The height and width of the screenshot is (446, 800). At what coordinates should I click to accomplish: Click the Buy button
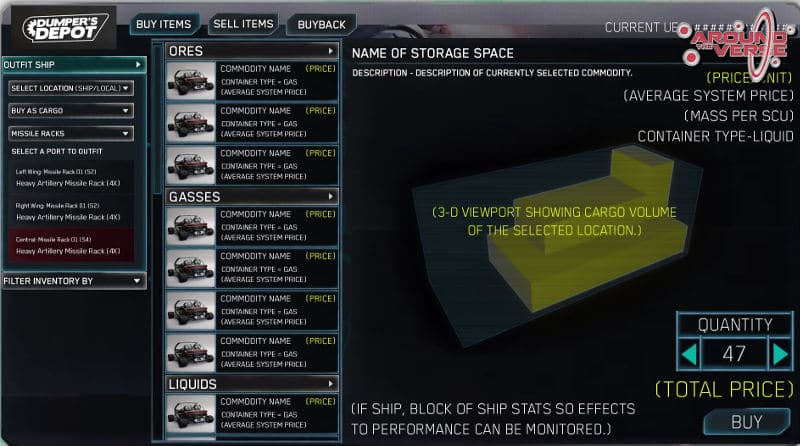point(747,422)
